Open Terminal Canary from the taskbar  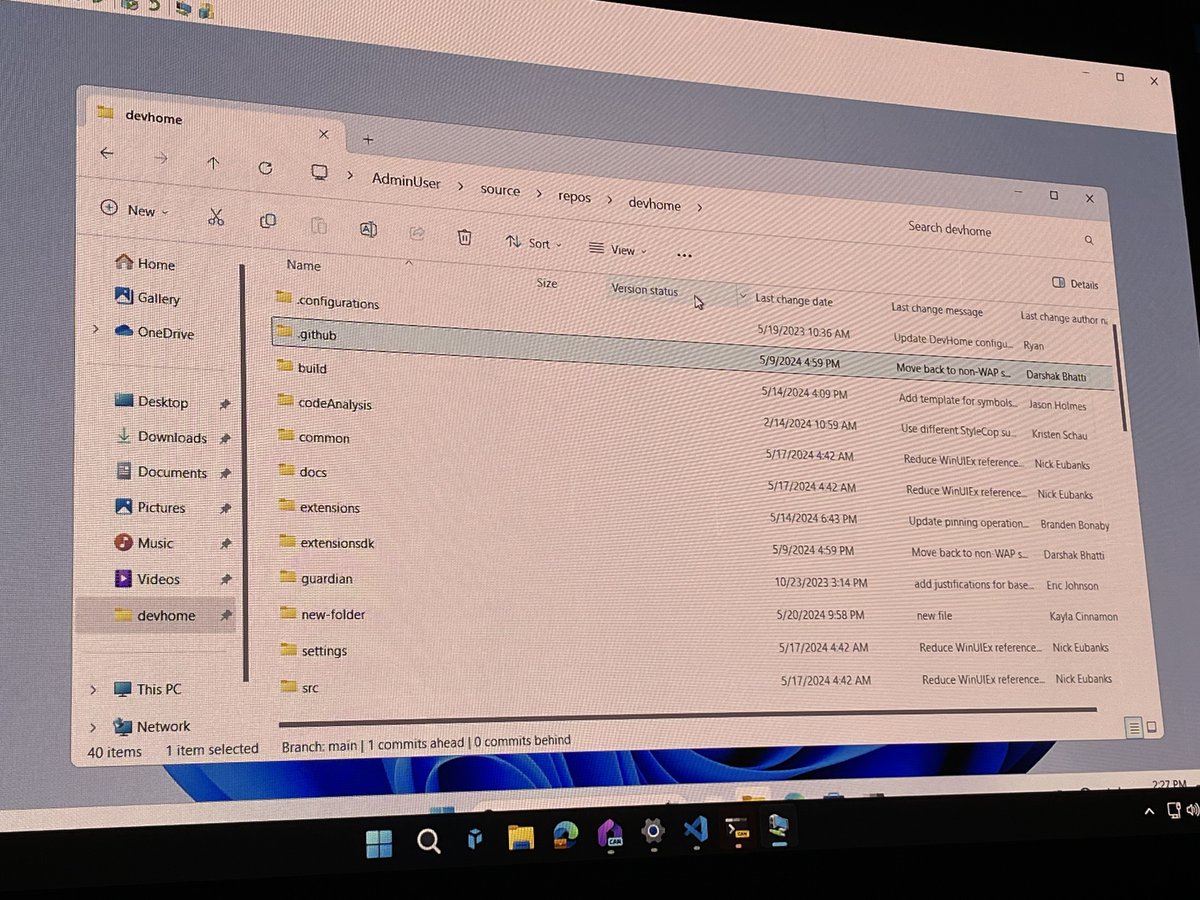pyautogui.click(x=738, y=829)
